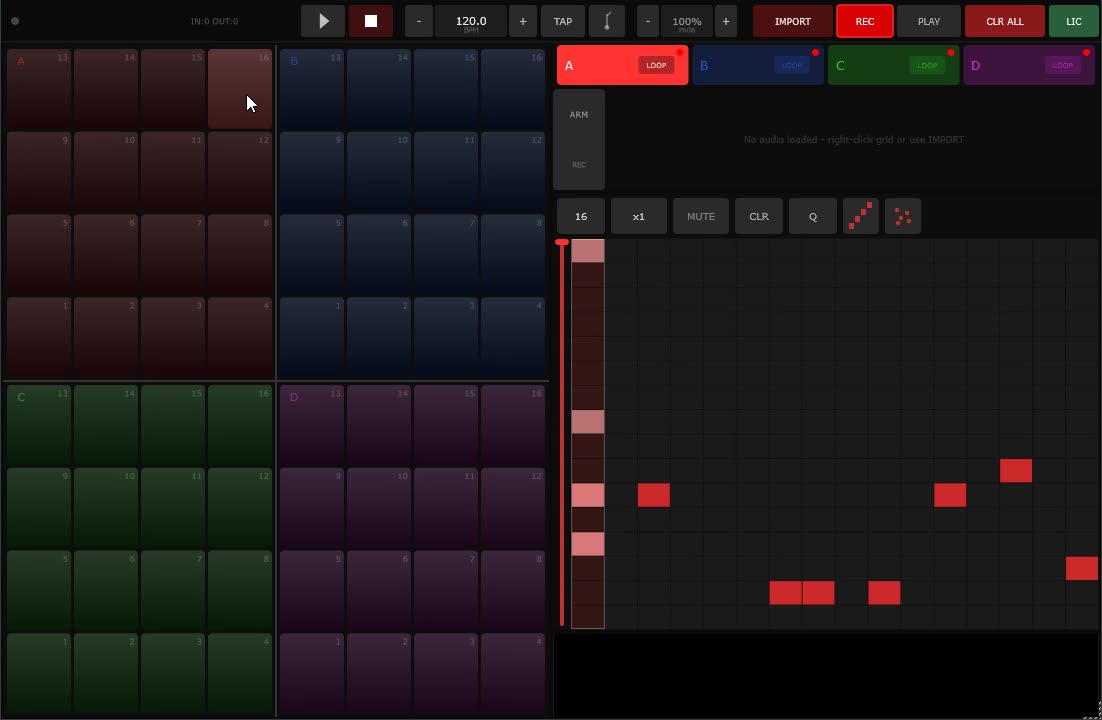
Task: Change the x1 speed multiplier
Action: pos(638,217)
